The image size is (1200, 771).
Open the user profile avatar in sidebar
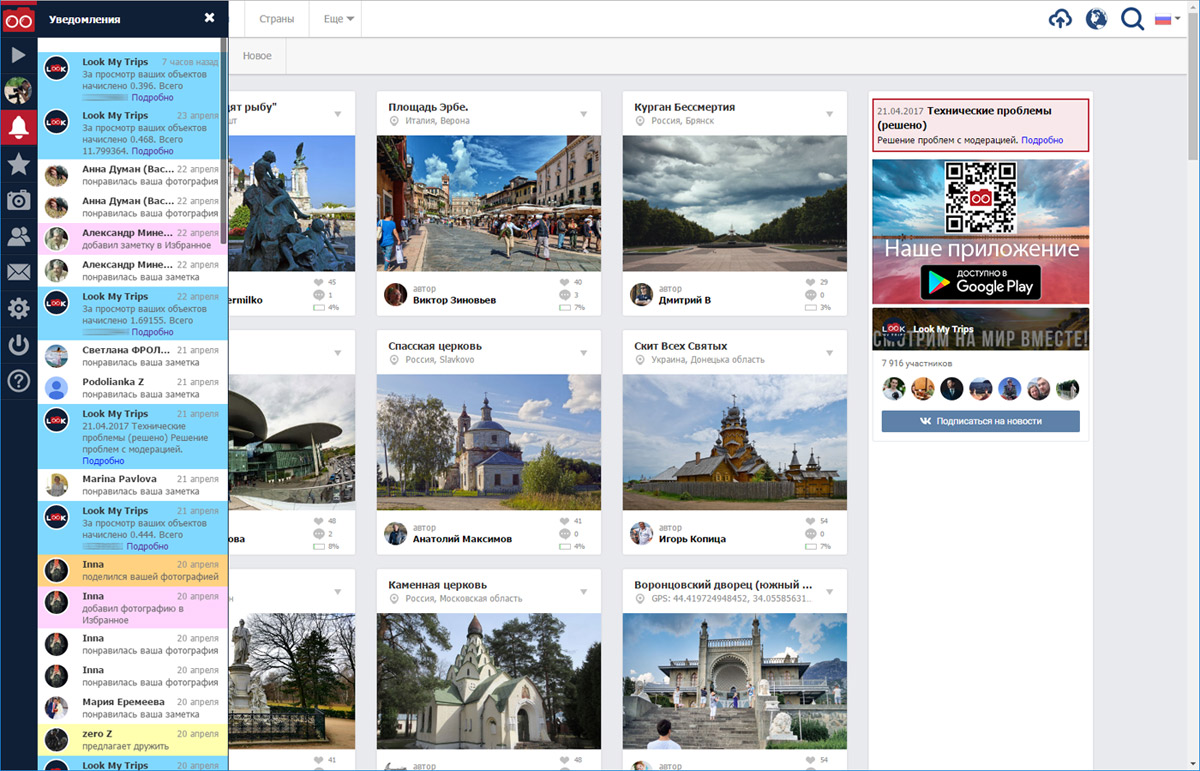pos(18,91)
